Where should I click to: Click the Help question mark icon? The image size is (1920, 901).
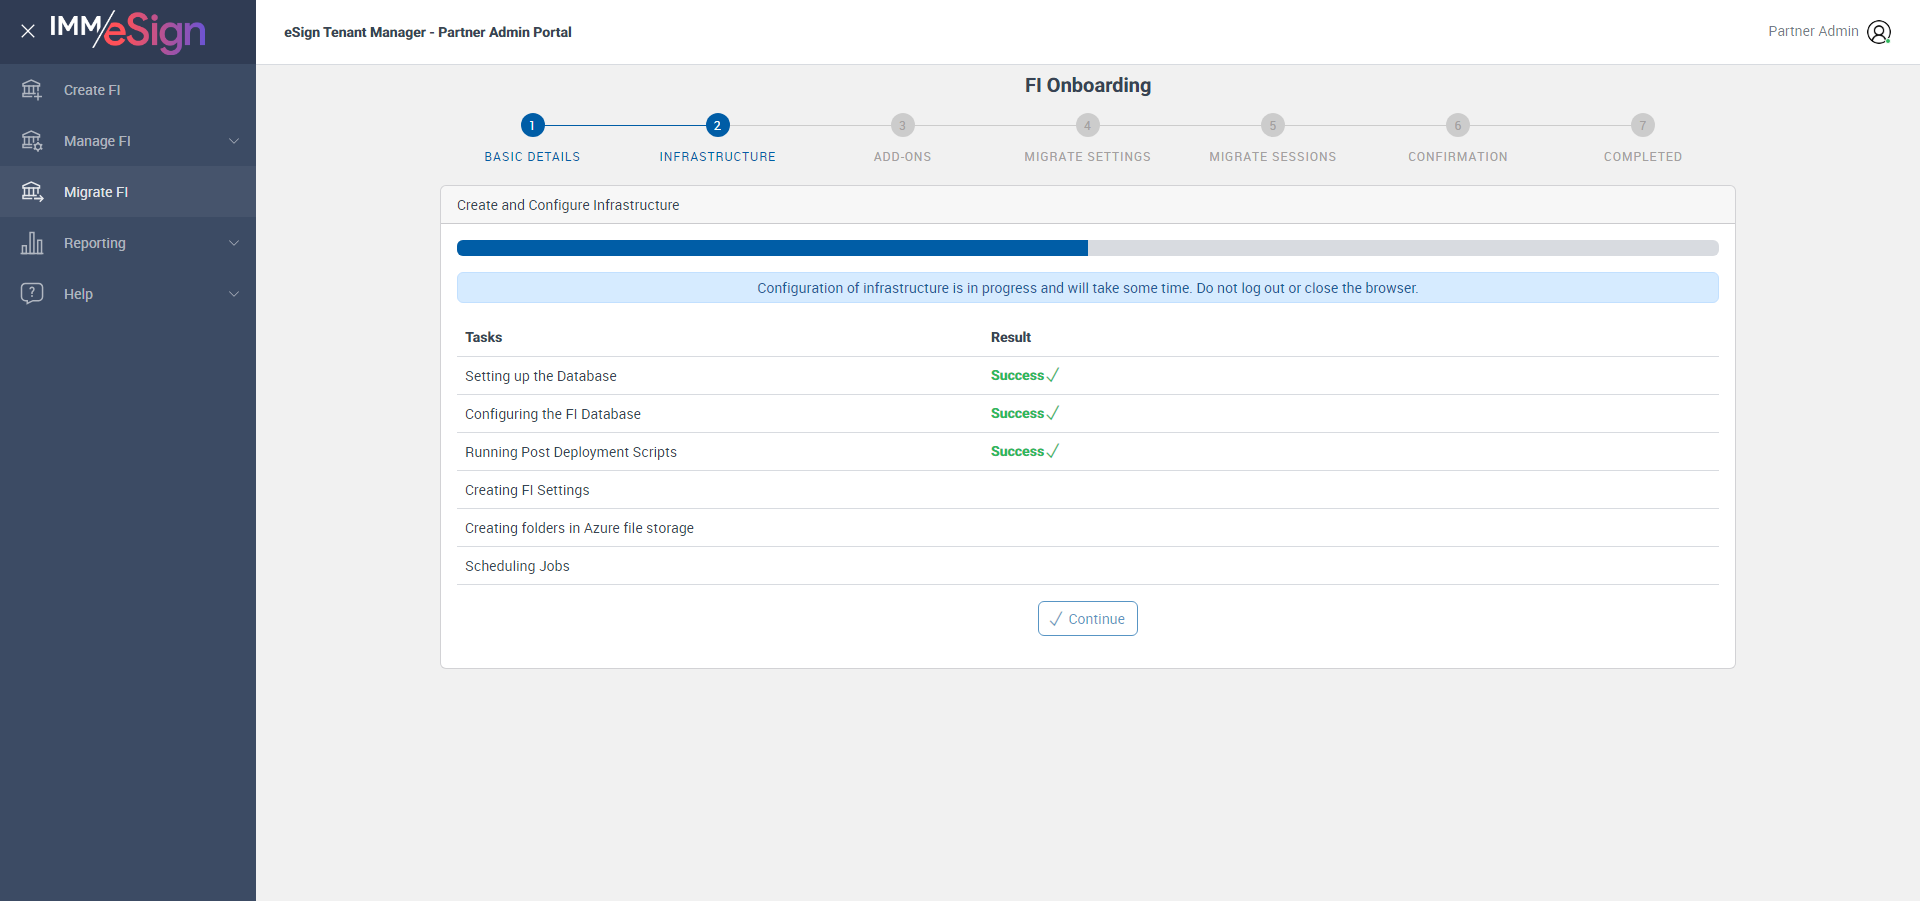(32, 294)
